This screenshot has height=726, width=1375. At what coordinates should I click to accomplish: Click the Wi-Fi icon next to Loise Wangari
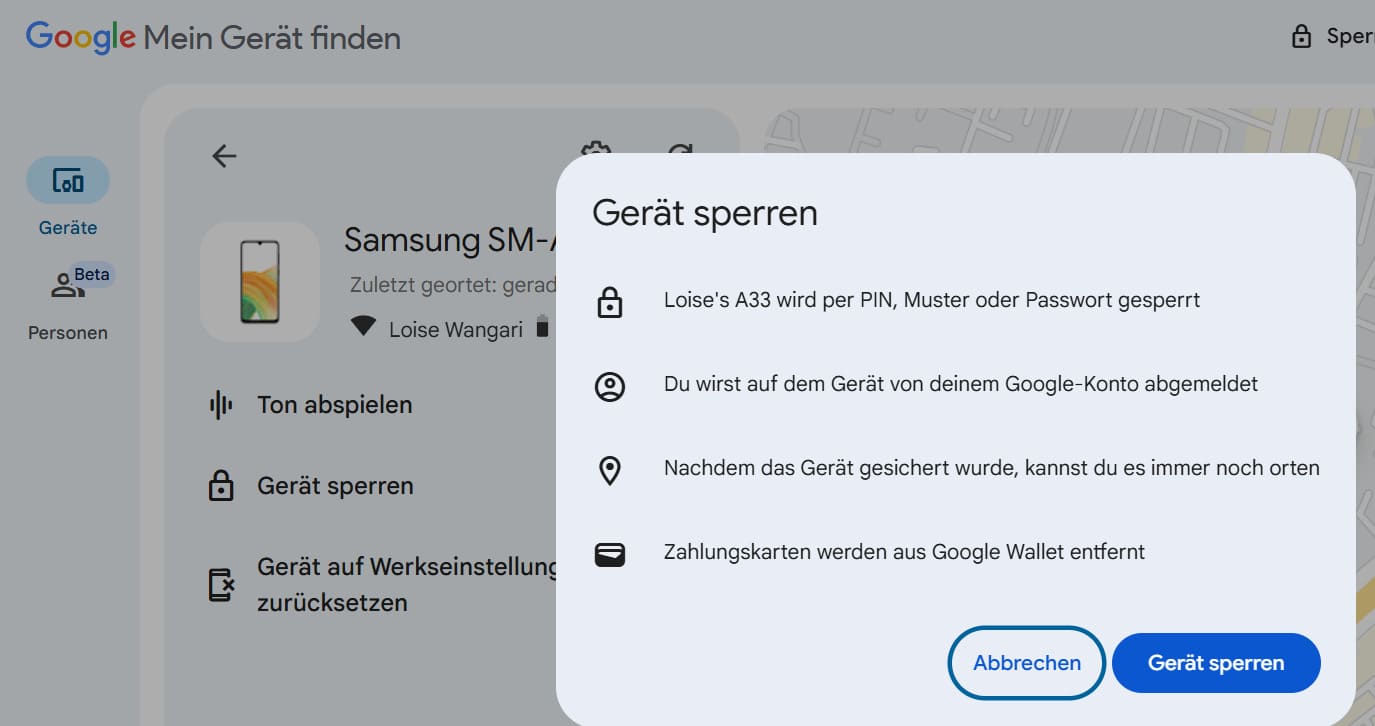(x=363, y=328)
